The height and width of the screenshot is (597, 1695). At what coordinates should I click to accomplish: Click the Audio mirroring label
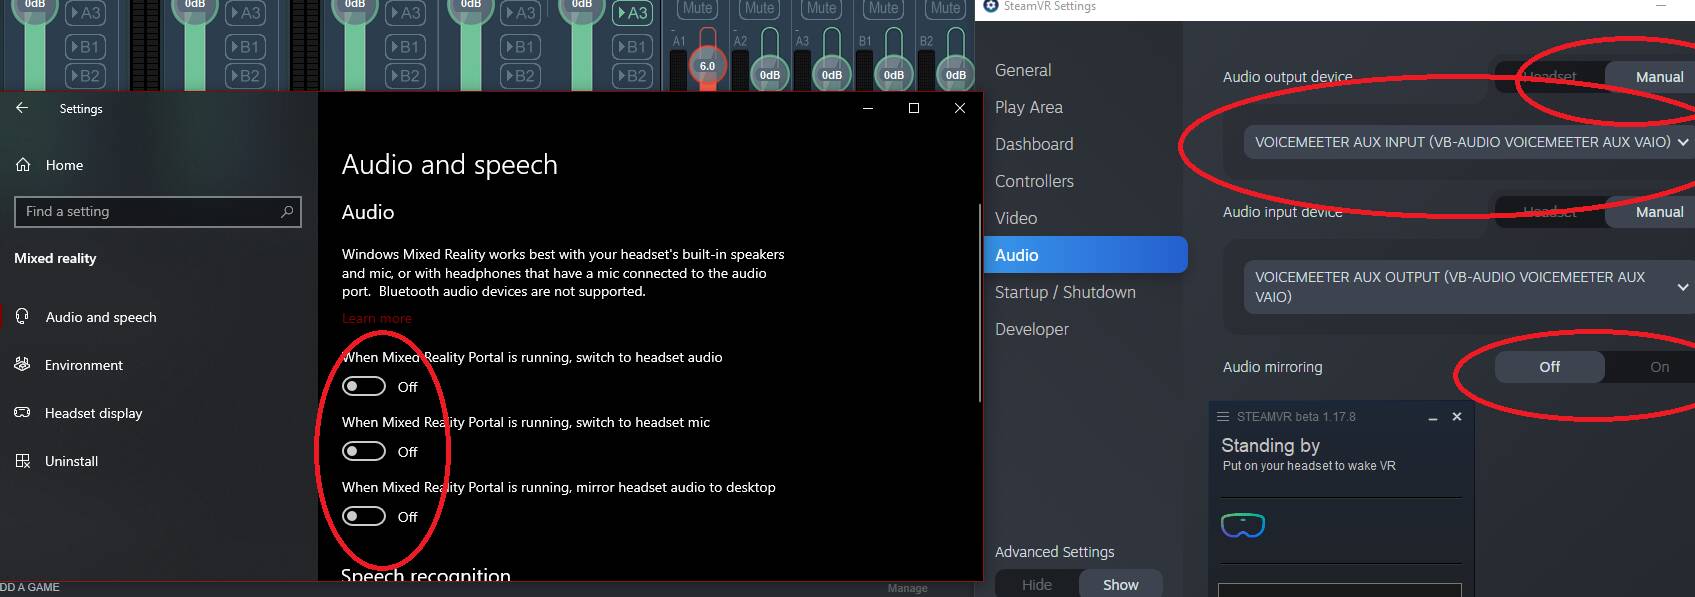(x=1272, y=367)
